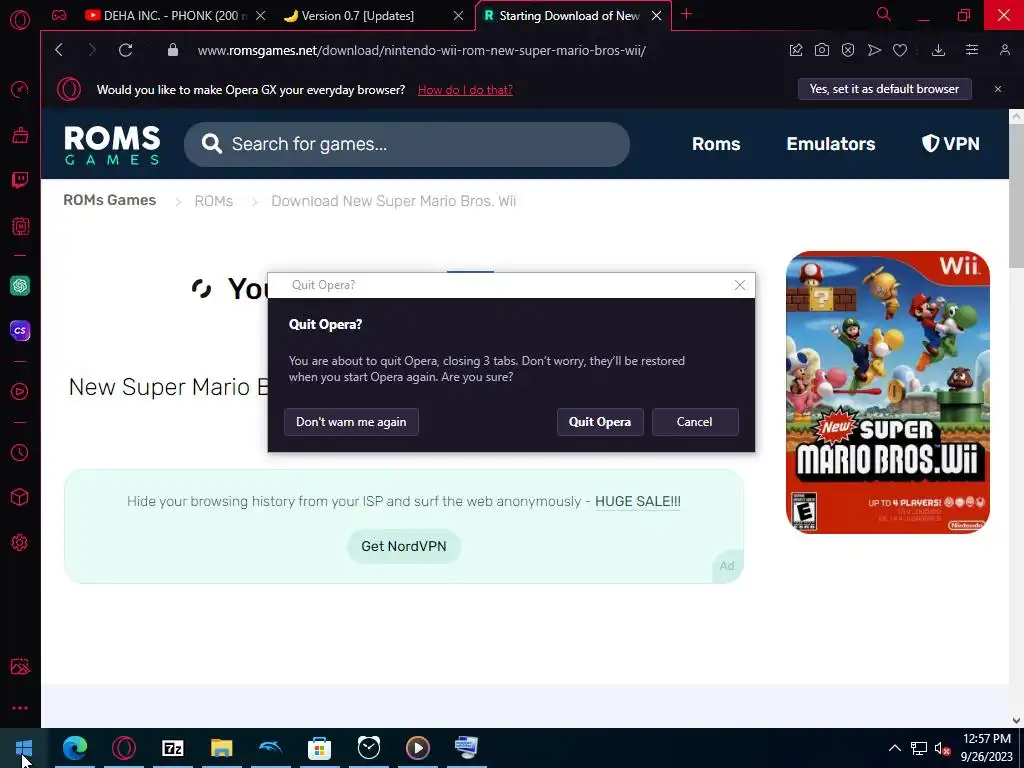Click the Get NordVPN button

[x=404, y=547]
